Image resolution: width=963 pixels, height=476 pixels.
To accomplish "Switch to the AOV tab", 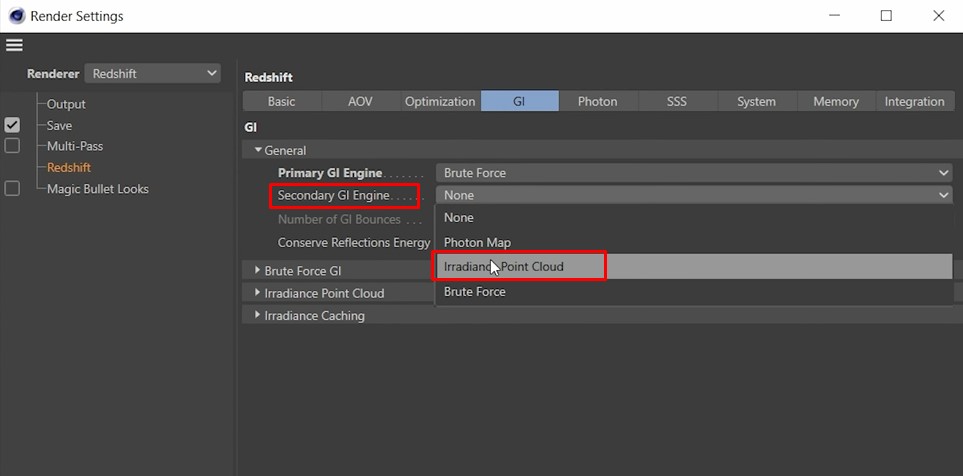I will point(360,101).
